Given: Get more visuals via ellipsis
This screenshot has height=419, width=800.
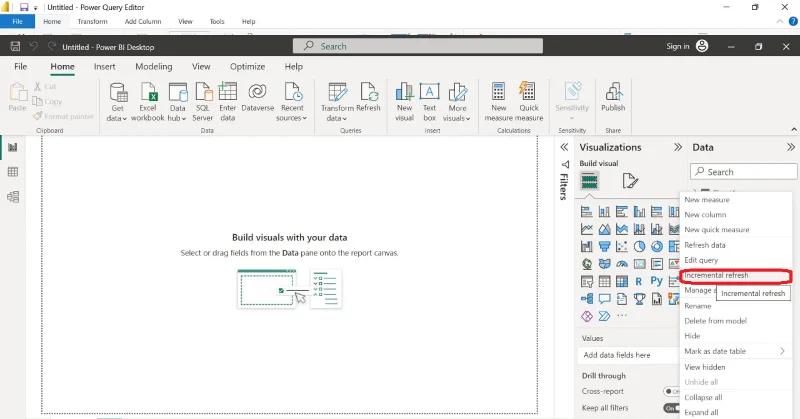Looking at the screenshot, I should coord(621,316).
